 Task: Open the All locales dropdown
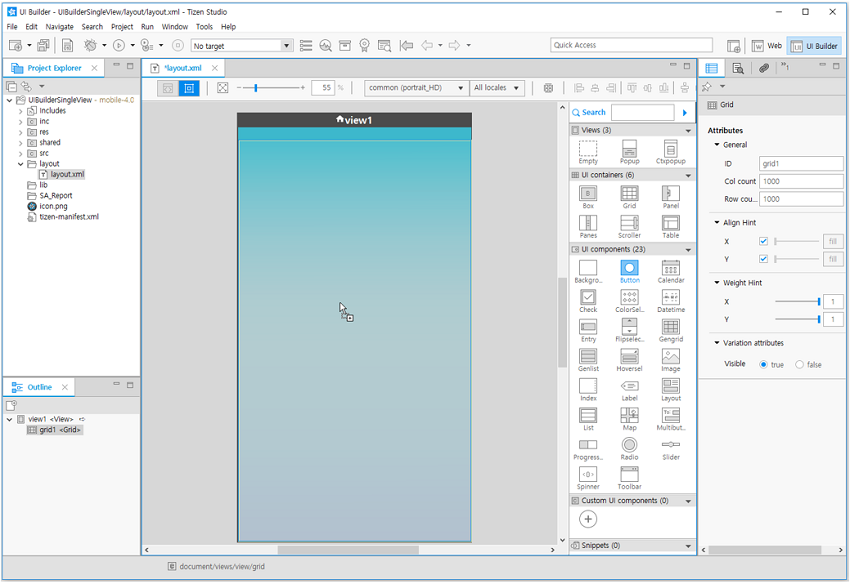(497, 88)
